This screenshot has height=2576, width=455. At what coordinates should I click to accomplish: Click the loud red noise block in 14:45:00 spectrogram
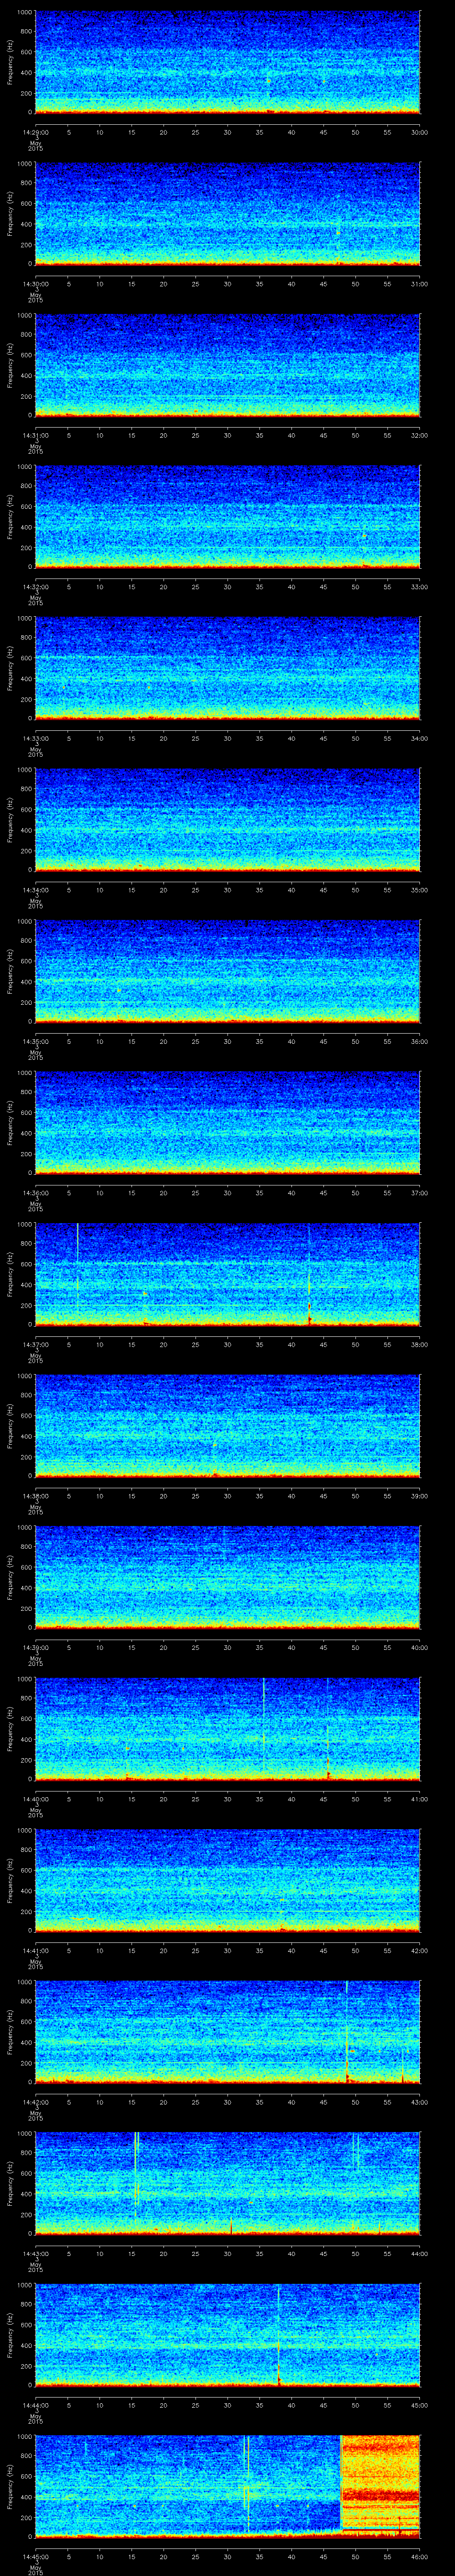coord(380,2486)
